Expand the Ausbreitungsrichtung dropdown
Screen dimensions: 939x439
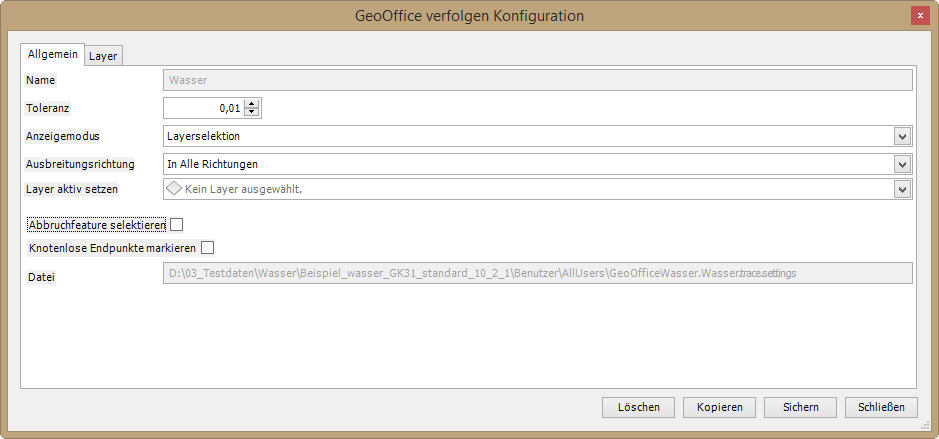click(901, 164)
